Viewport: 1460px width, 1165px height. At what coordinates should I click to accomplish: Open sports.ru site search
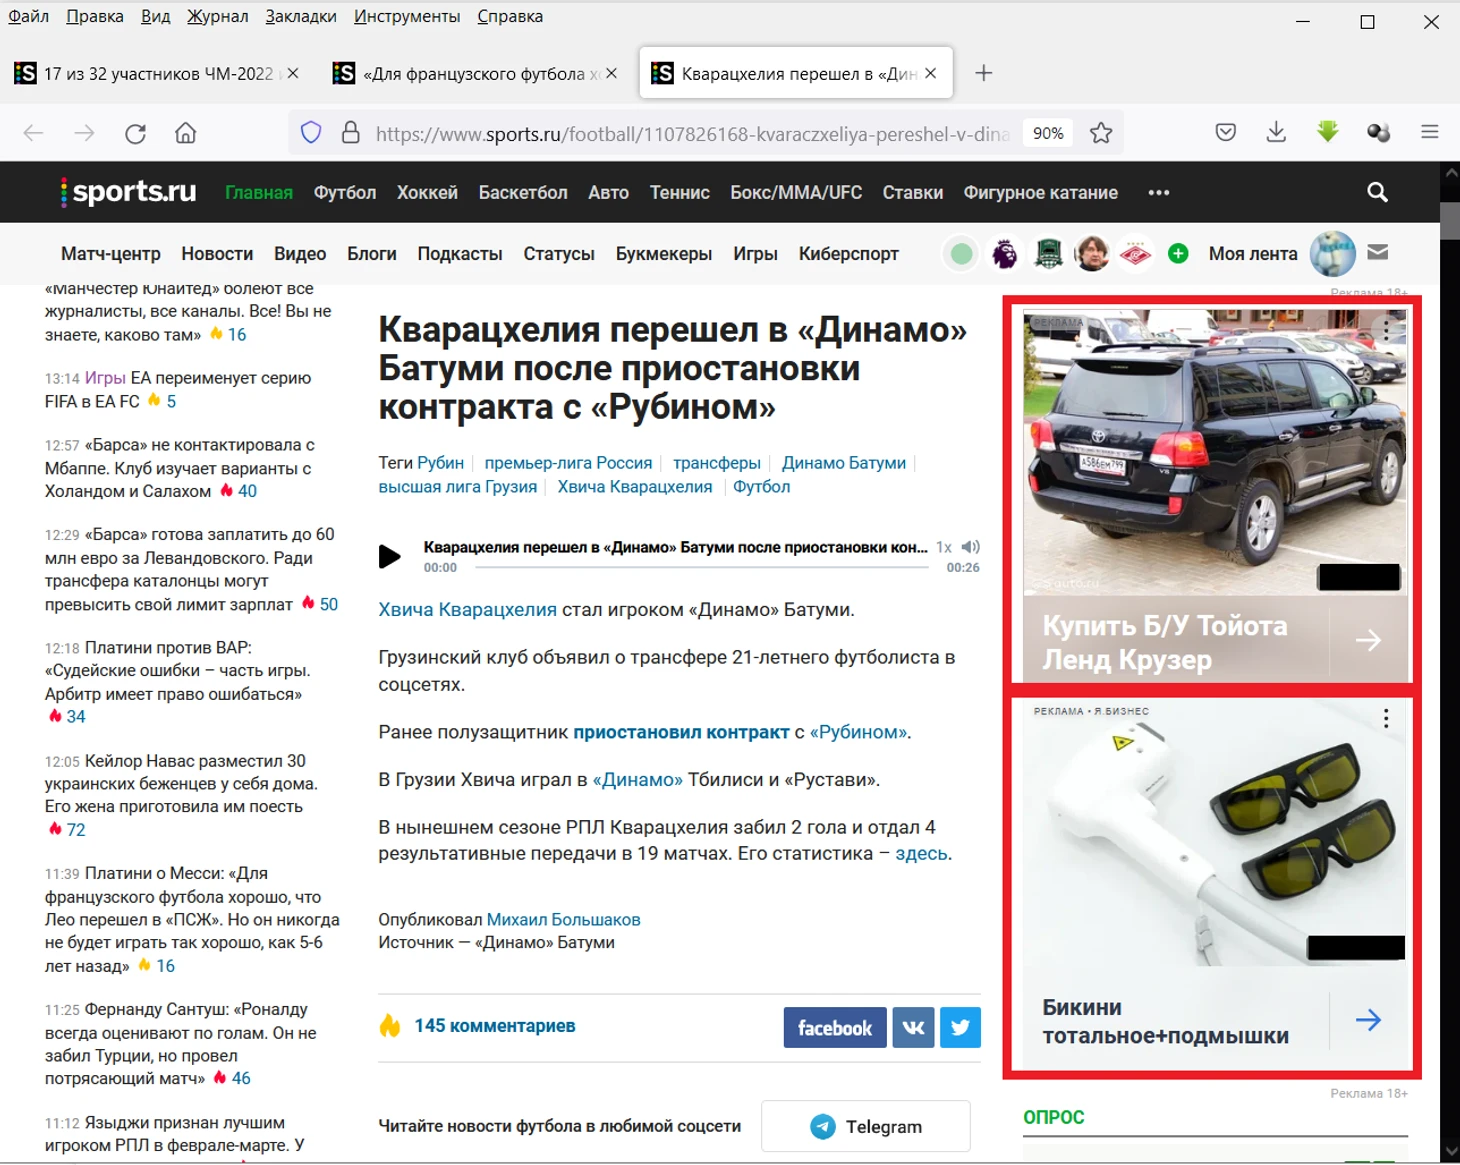1378,192
